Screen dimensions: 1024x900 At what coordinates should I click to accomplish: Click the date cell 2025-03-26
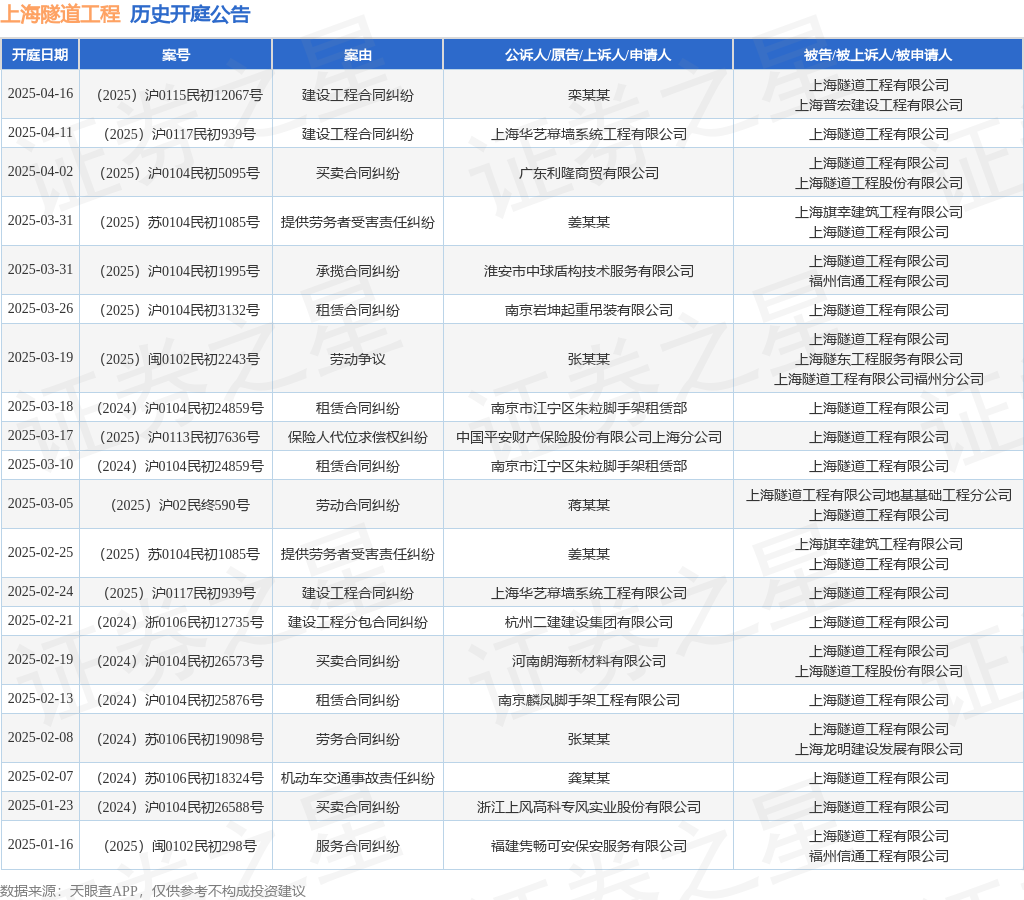click(40, 308)
